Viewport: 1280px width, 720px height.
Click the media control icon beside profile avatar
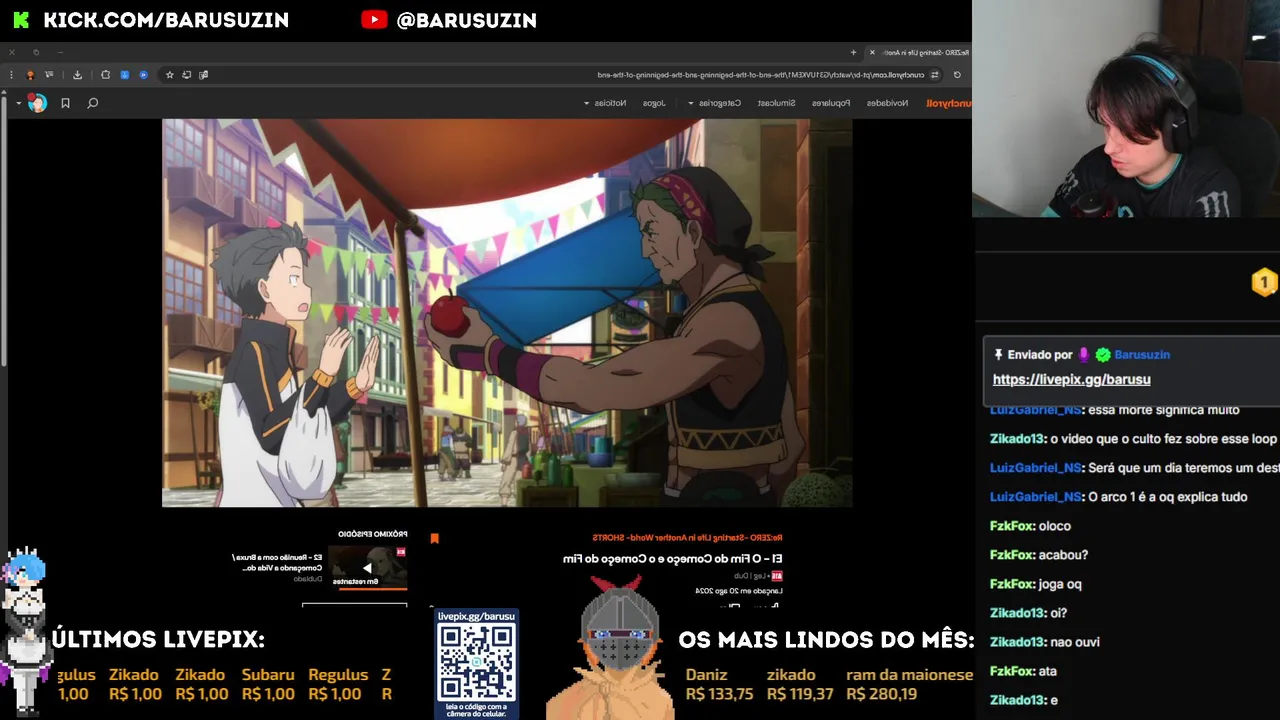[49, 74]
